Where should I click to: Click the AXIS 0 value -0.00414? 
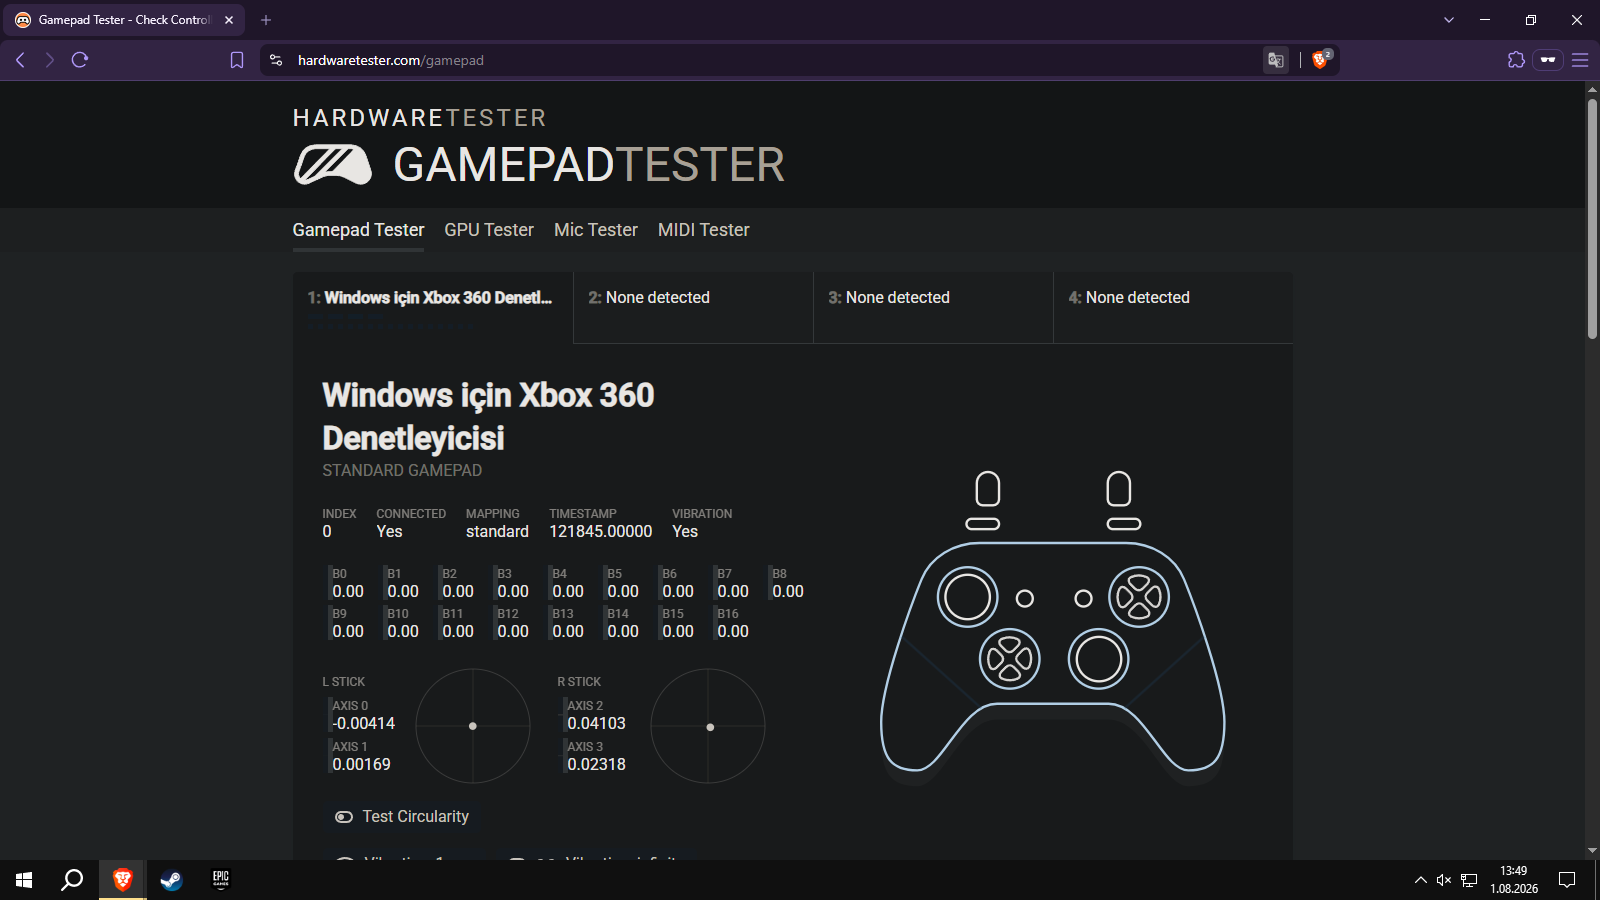coord(364,724)
